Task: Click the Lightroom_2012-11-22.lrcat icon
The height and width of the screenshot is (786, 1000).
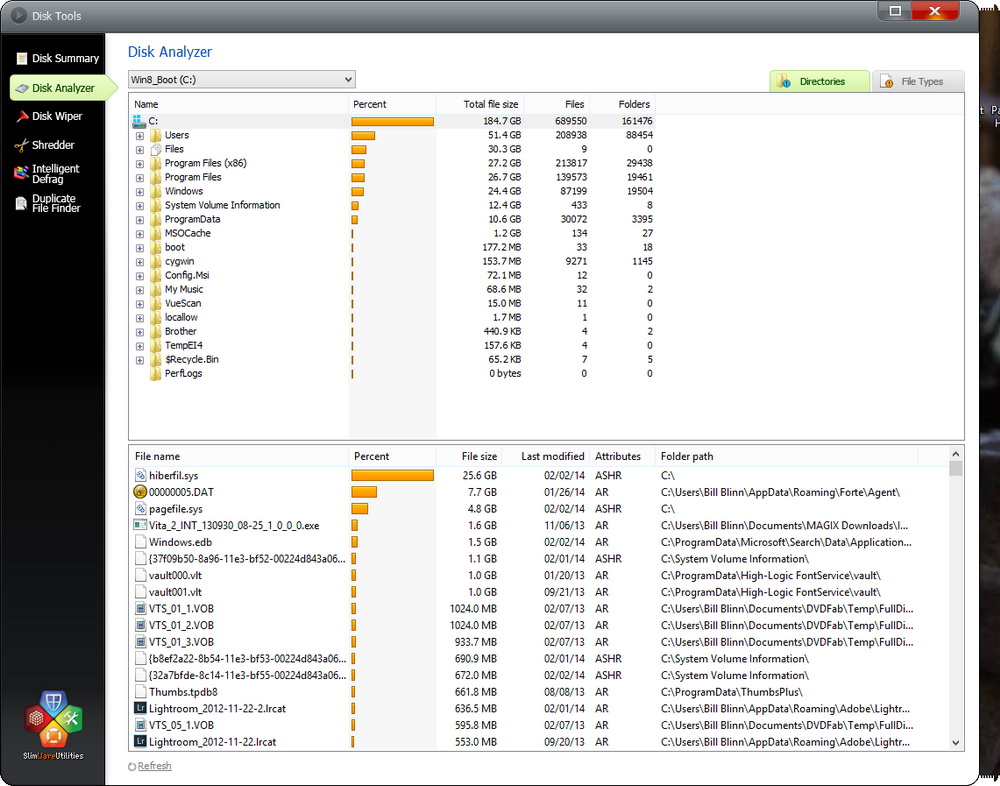Action: (140, 741)
